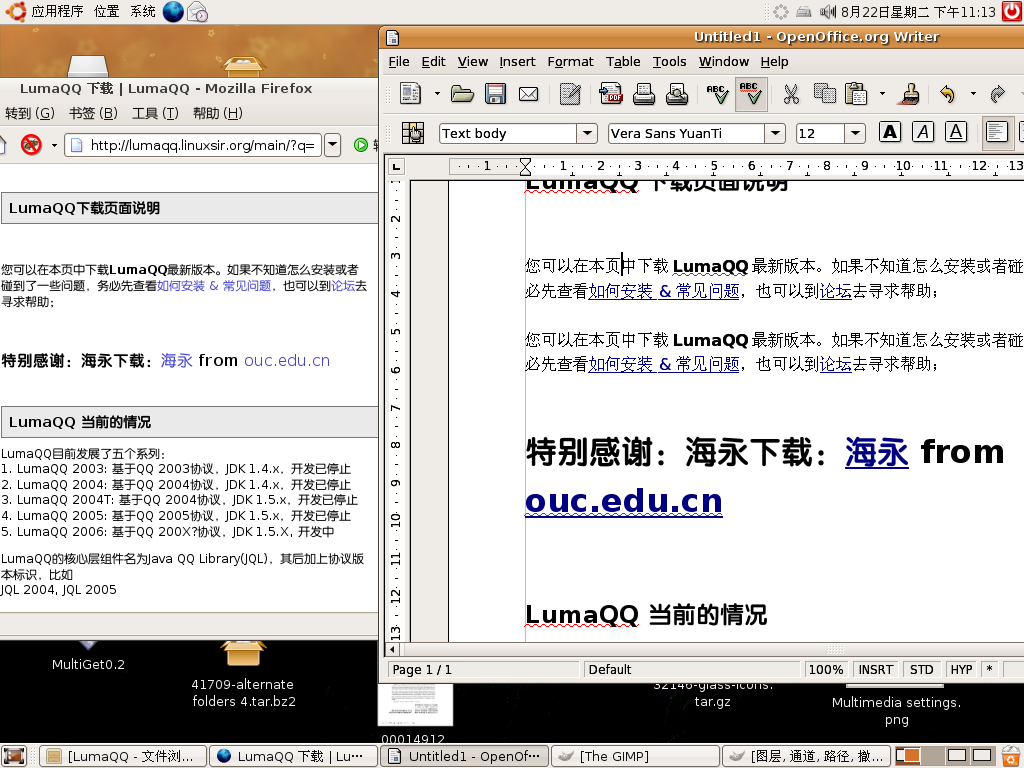This screenshot has height=768, width=1024.
Task: Open the Insert menu in Writer
Action: [517, 61]
